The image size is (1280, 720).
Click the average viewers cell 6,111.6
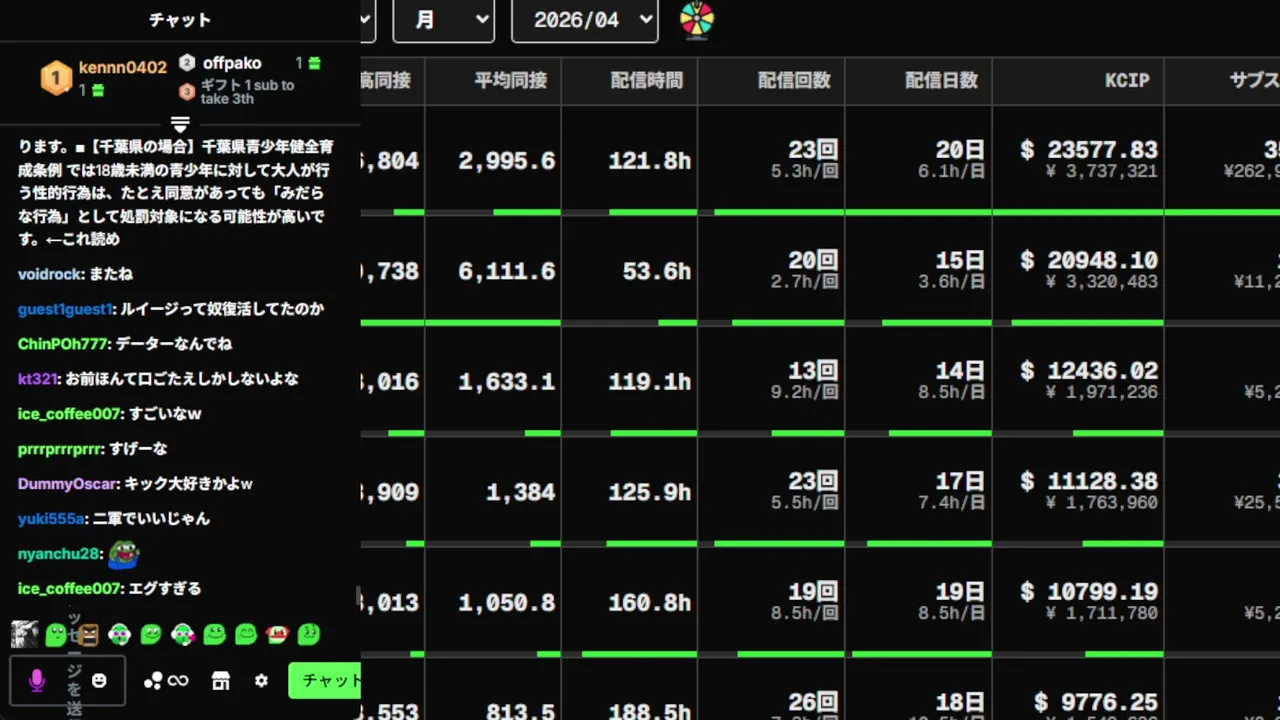(507, 272)
